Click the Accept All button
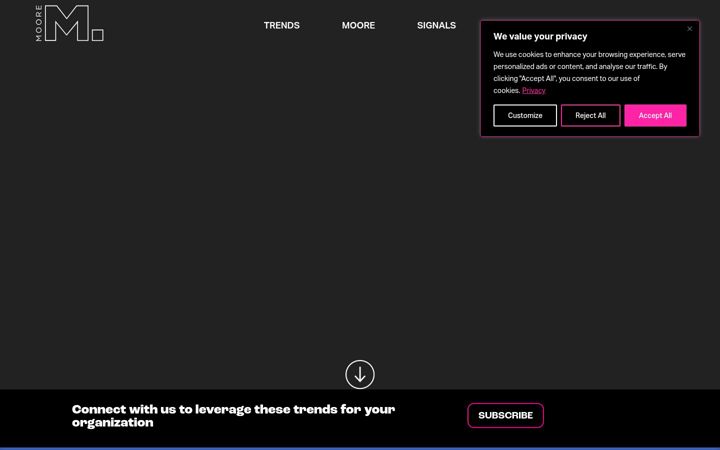 pyautogui.click(x=655, y=115)
